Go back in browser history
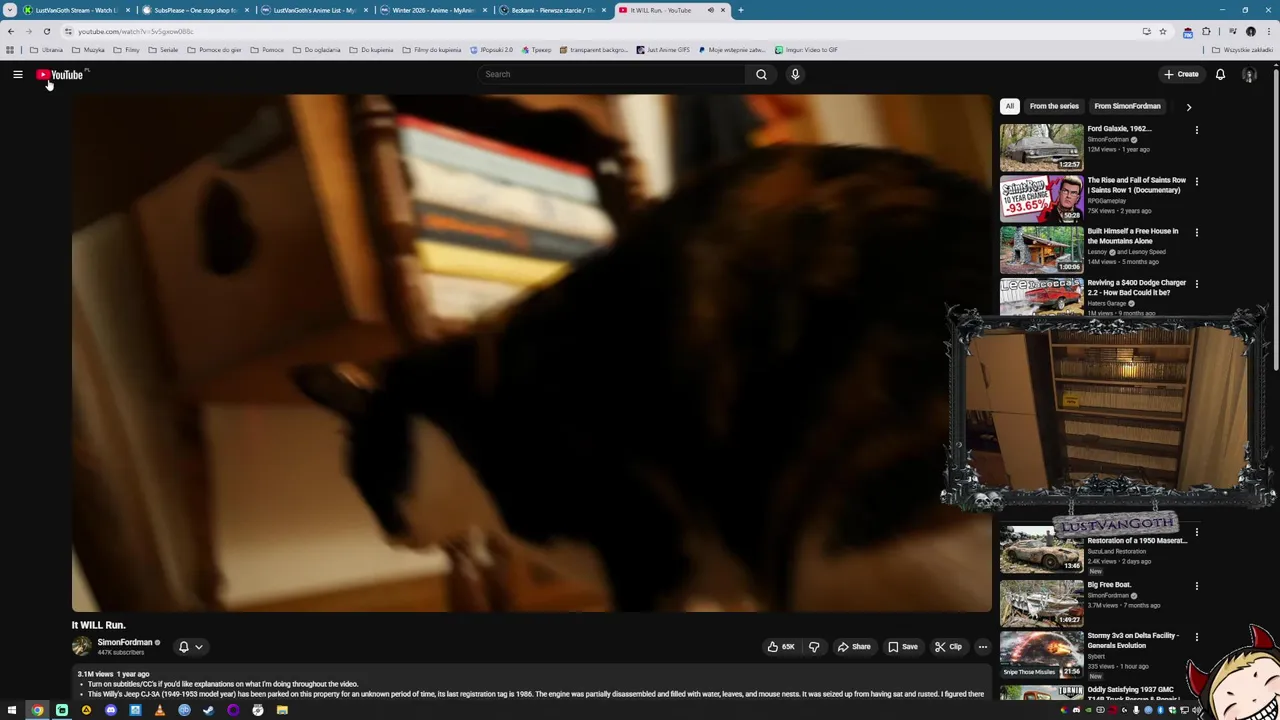The image size is (1280, 720). click(11, 31)
